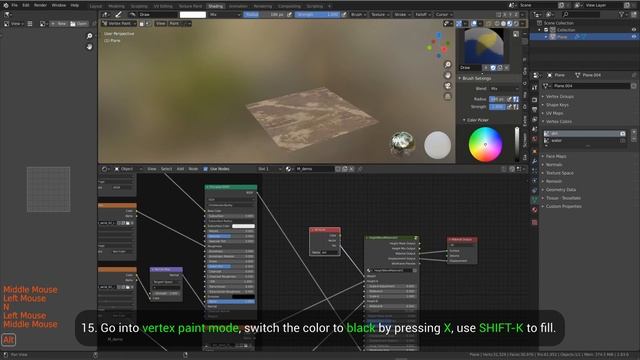Click New button in image editor
640x360 pixels.
59,24
